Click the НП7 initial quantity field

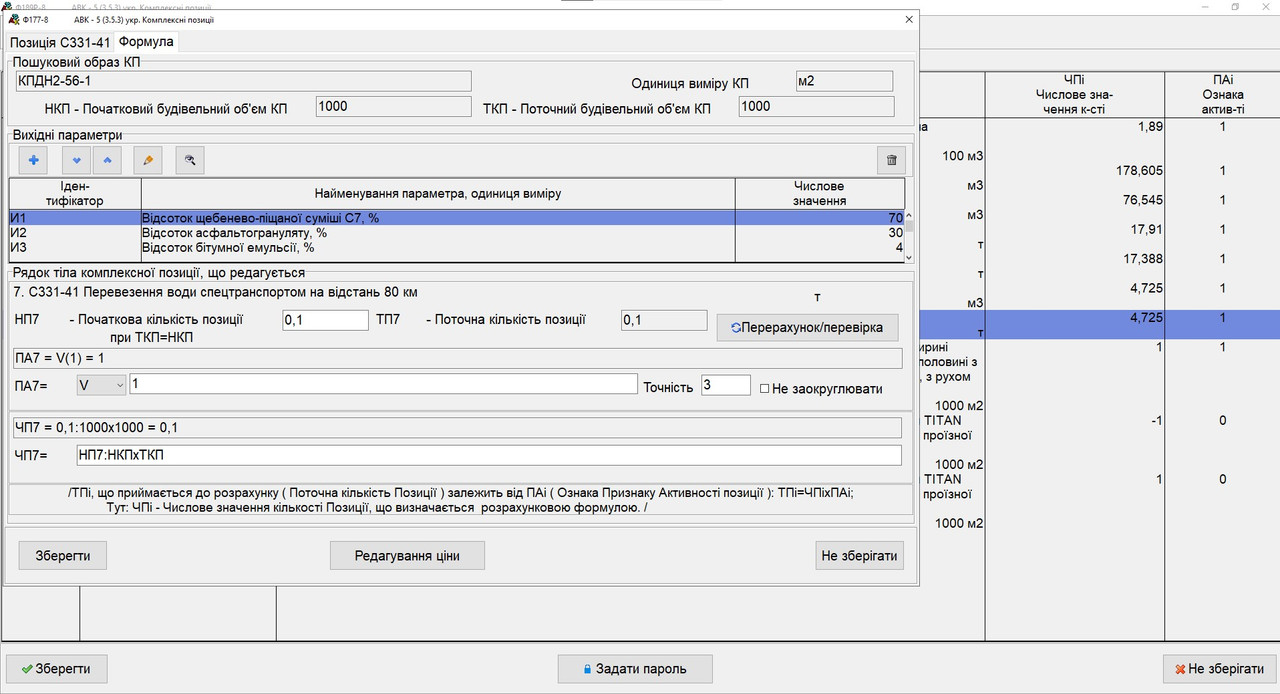coord(326,320)
